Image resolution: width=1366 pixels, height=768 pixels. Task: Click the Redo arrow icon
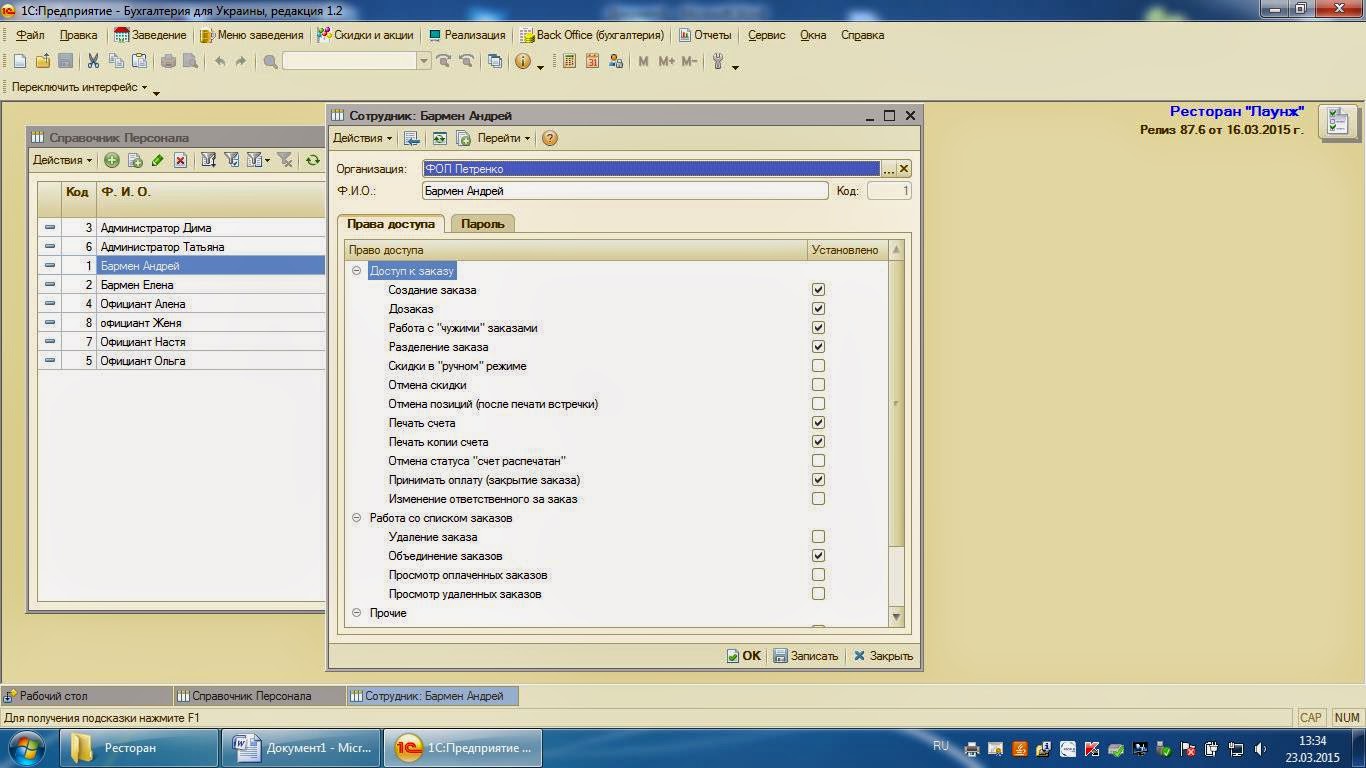click(x=241, y=61)
